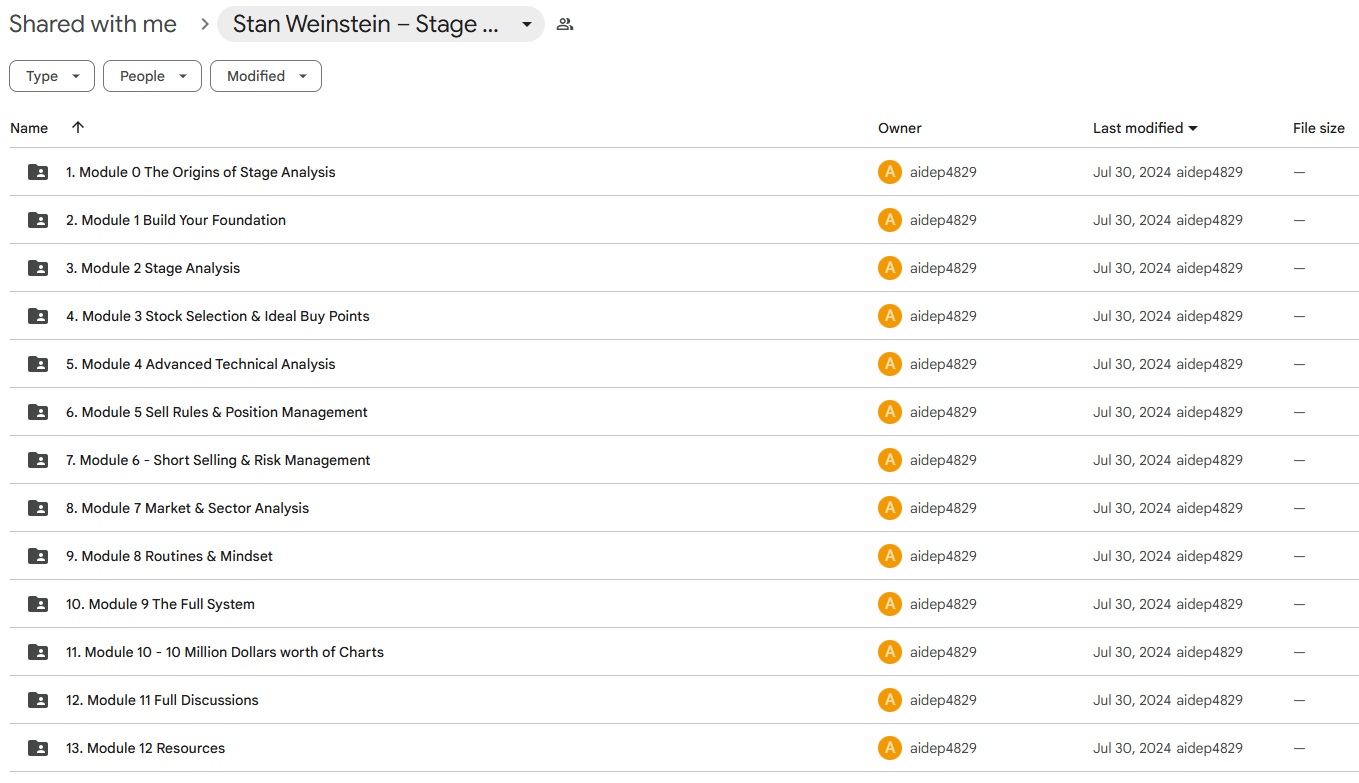Screen dimensions: 1359x783
Task: Click owner avatar in Module 4 row
Action: coord(890,364)
